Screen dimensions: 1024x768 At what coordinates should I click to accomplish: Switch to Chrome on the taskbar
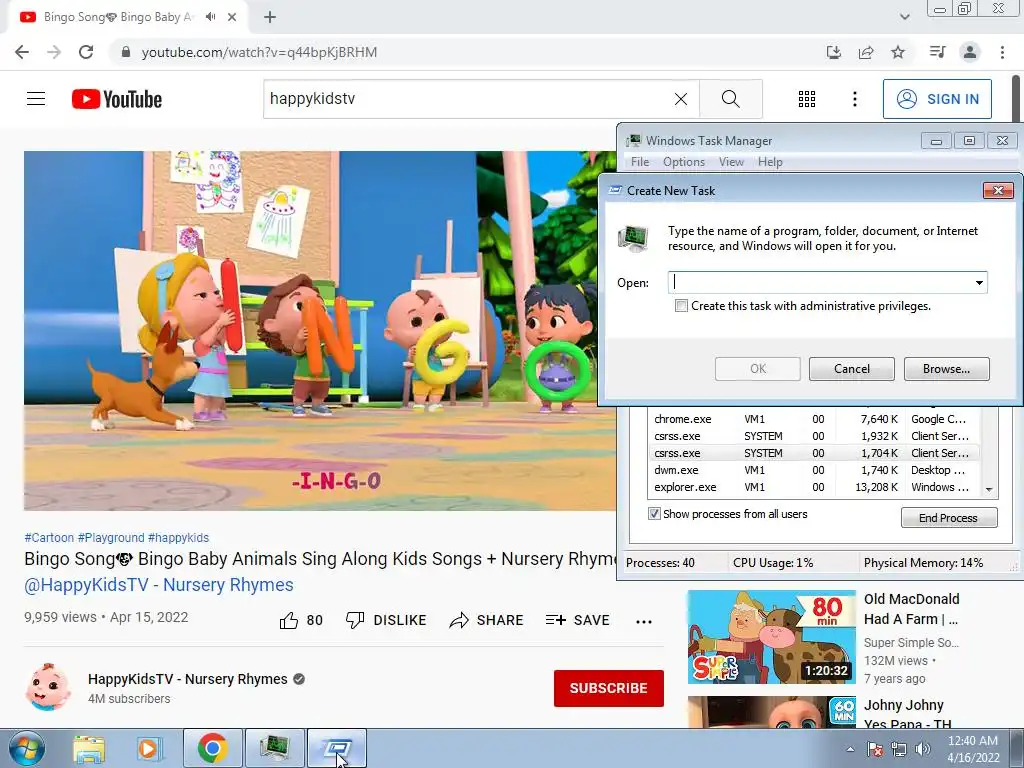(x=212, y=748)
